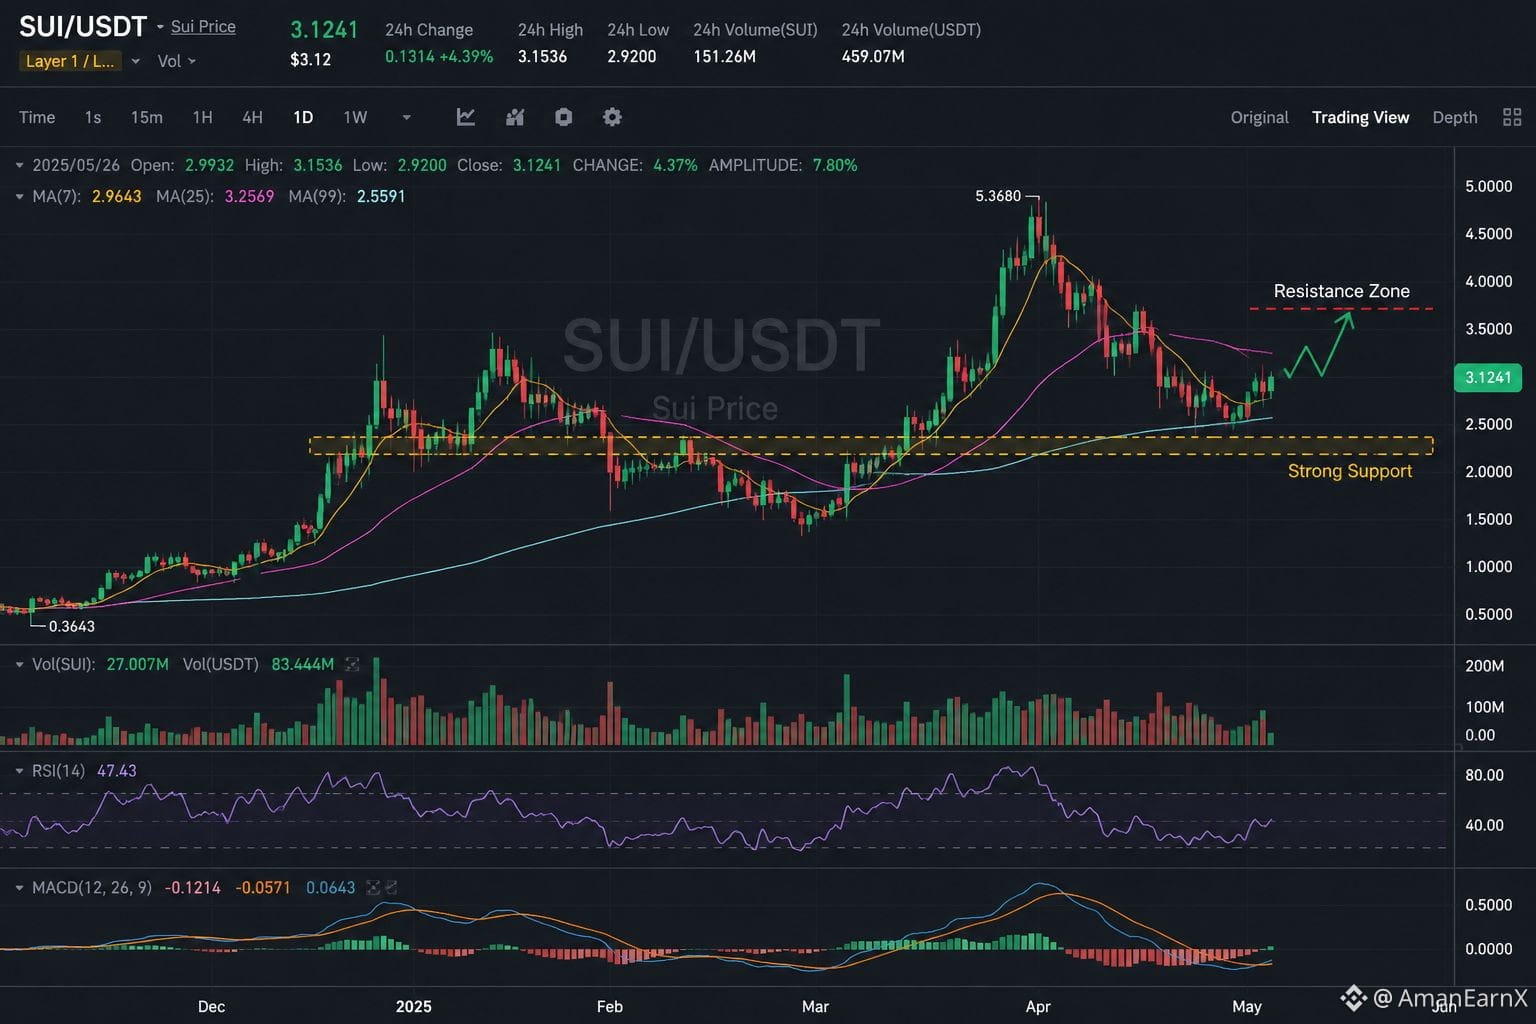Expand the SUI/USDT pair selector arrow
The height and width of the screenshot is (1024, 1536).
(160, 27)
